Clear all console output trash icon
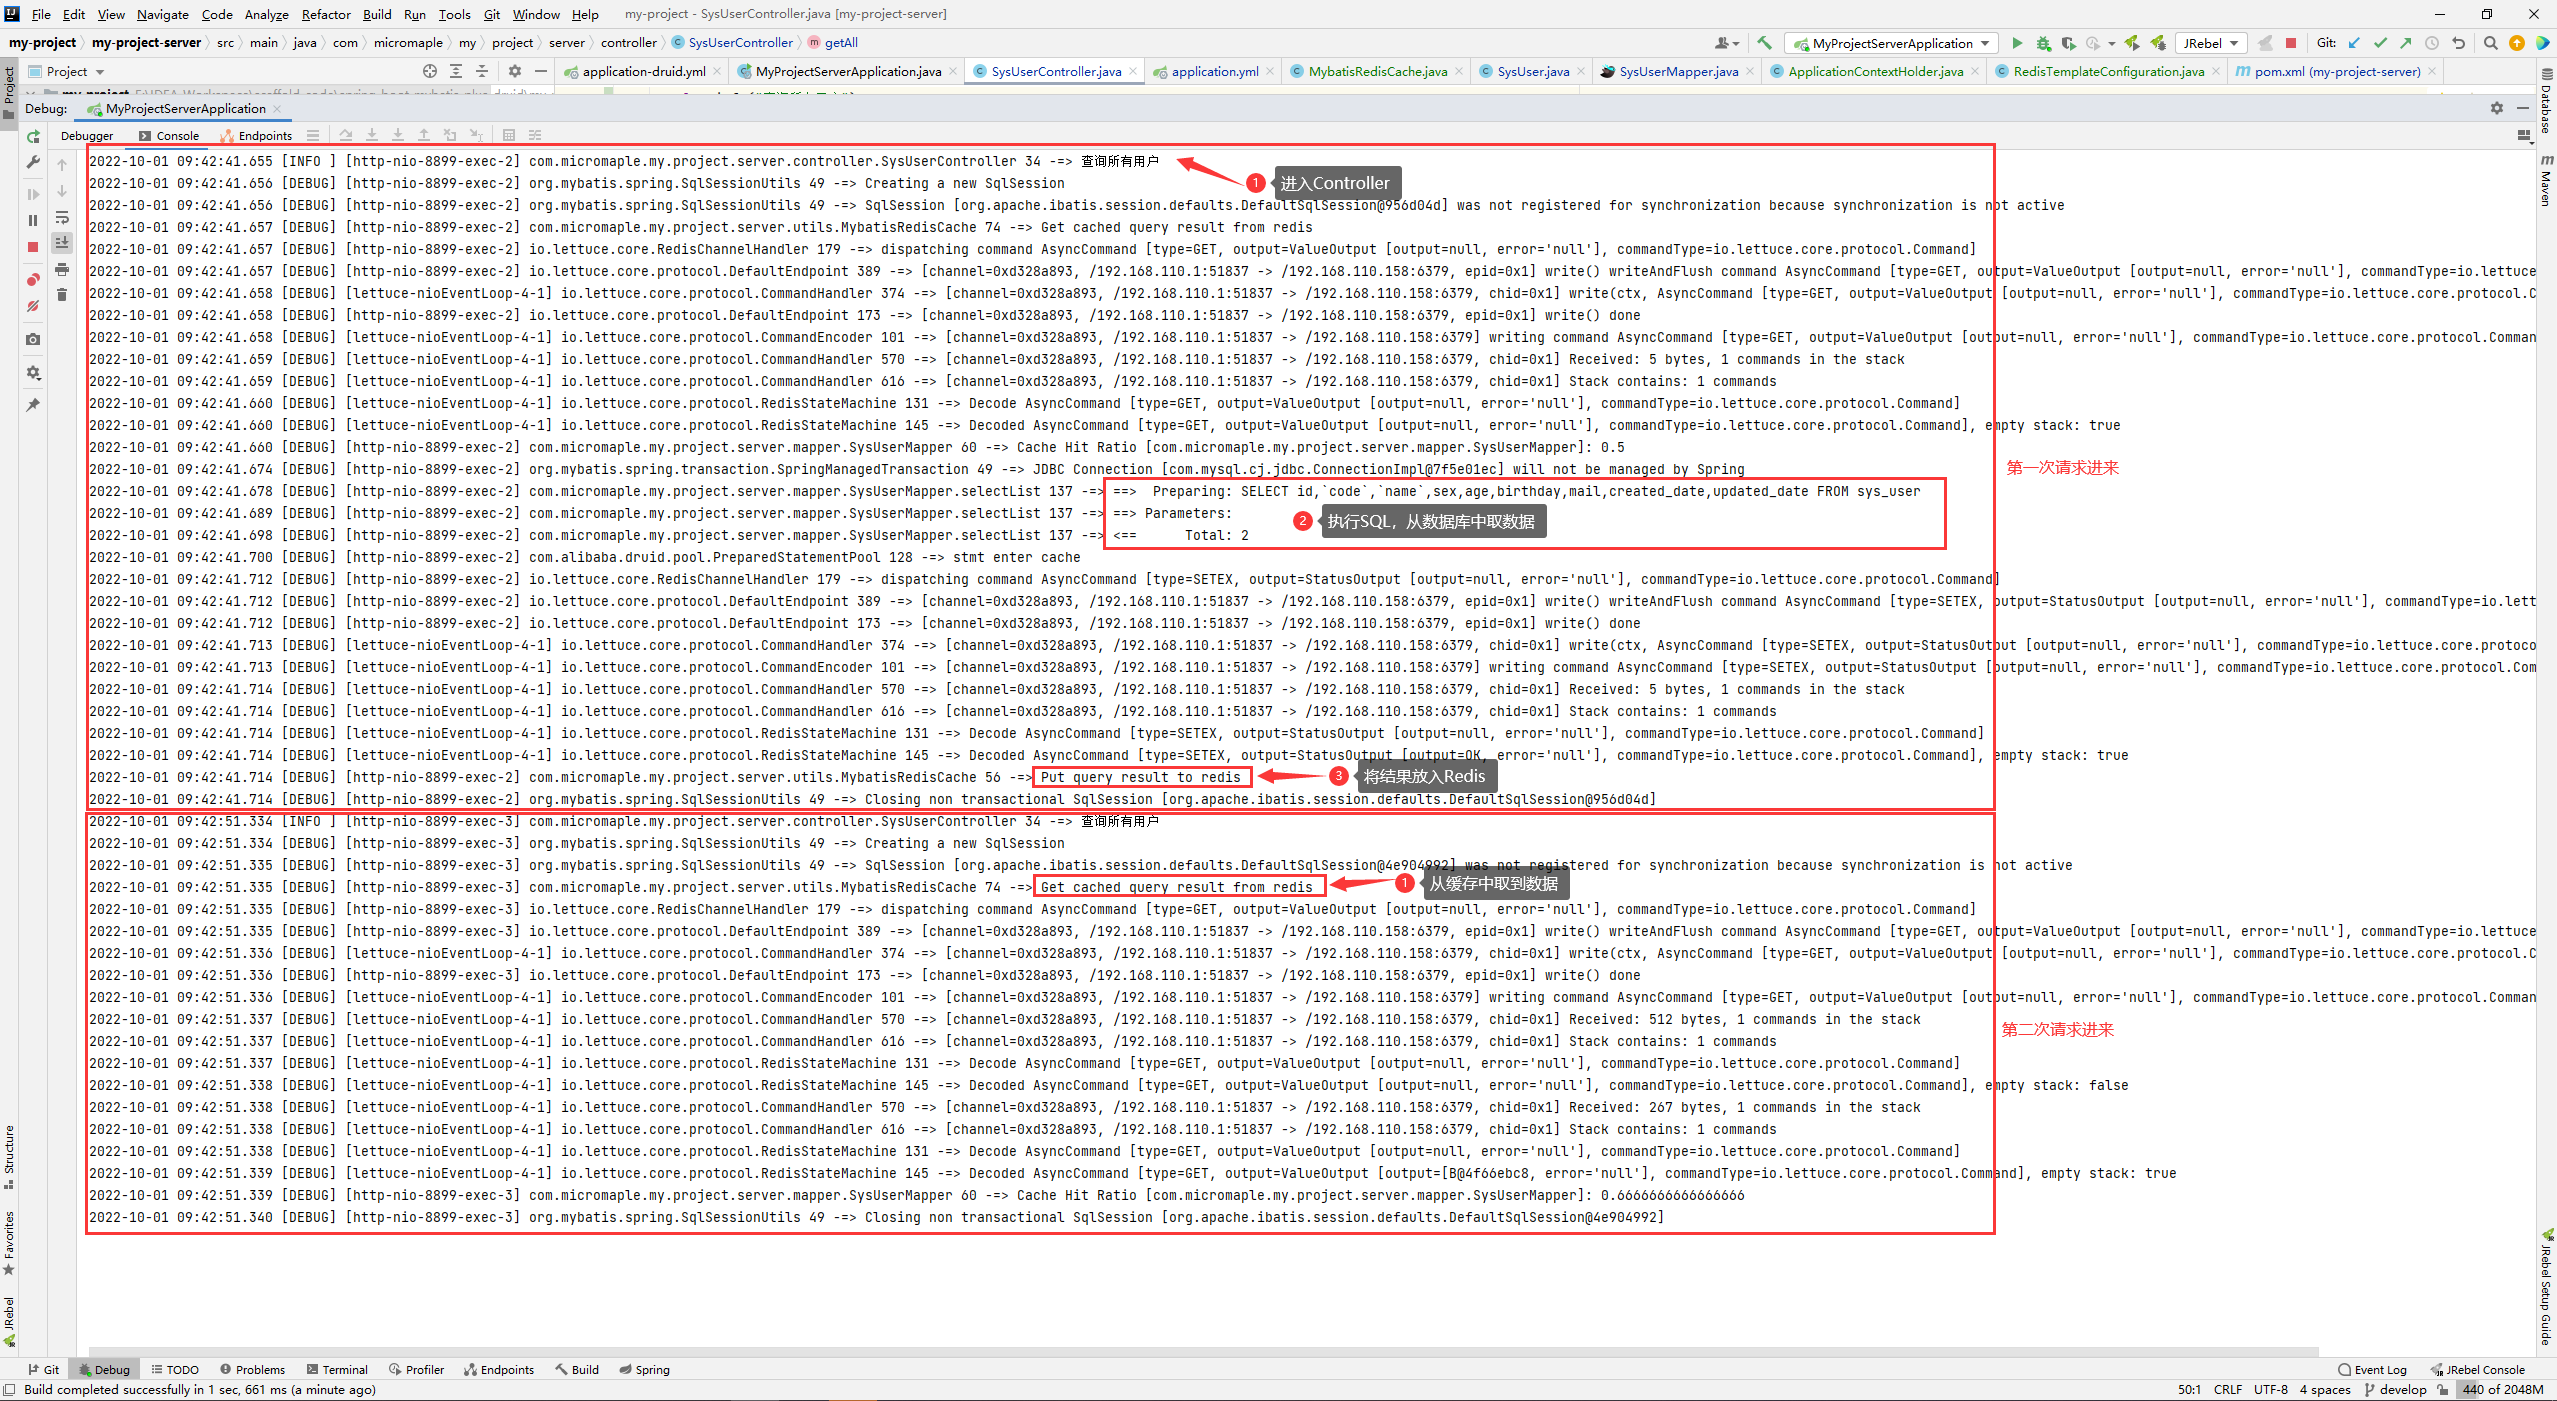 point(62,295)
